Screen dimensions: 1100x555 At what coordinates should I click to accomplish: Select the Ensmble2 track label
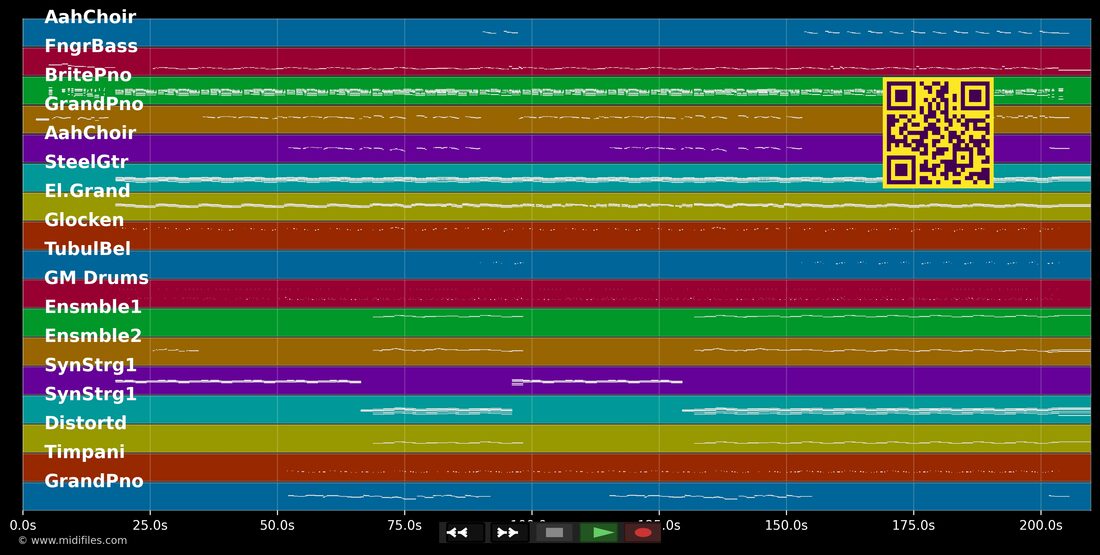tap(93, 336)
